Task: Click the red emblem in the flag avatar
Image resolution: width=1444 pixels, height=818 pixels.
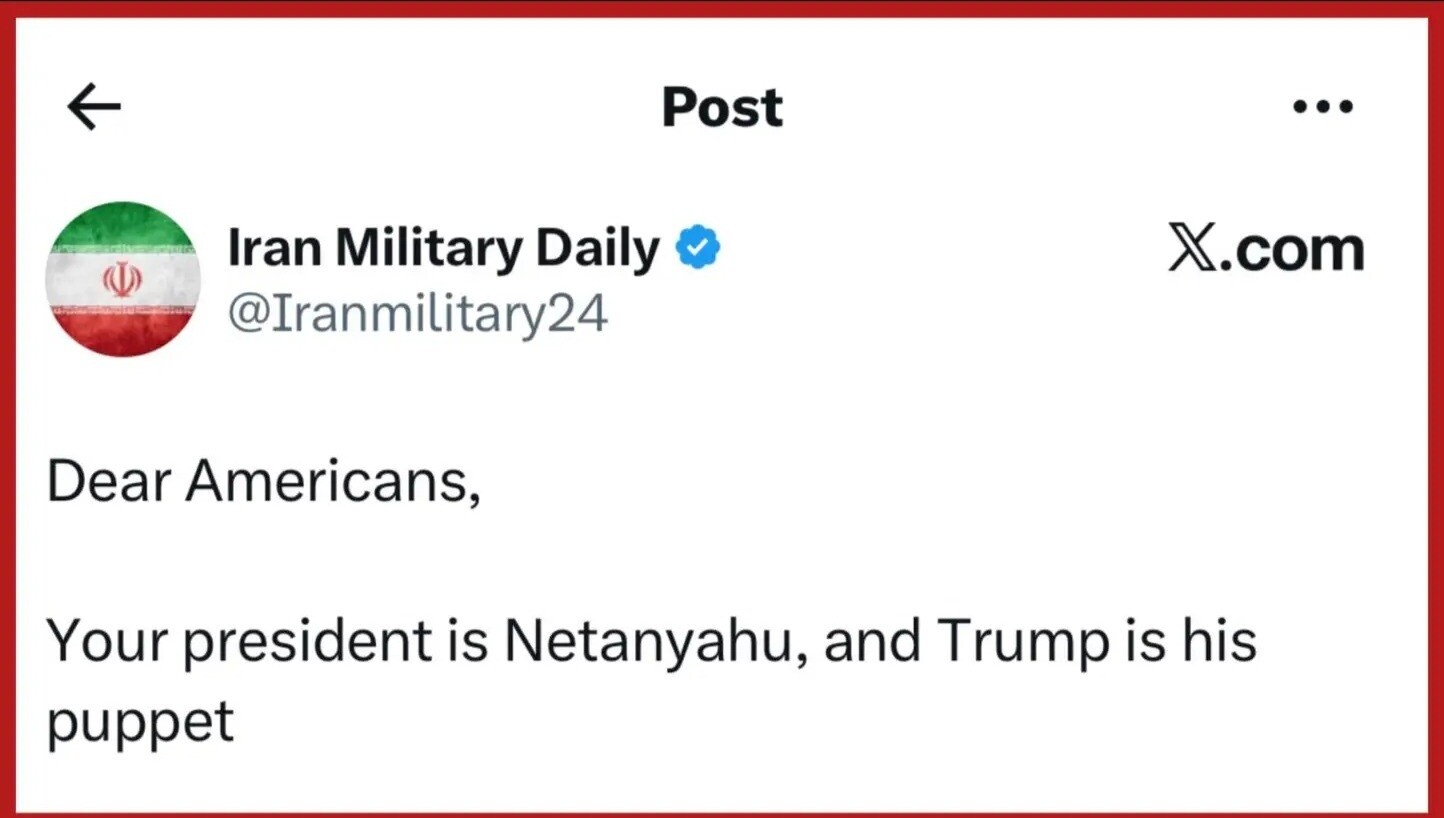Action: tap(122, 279)
